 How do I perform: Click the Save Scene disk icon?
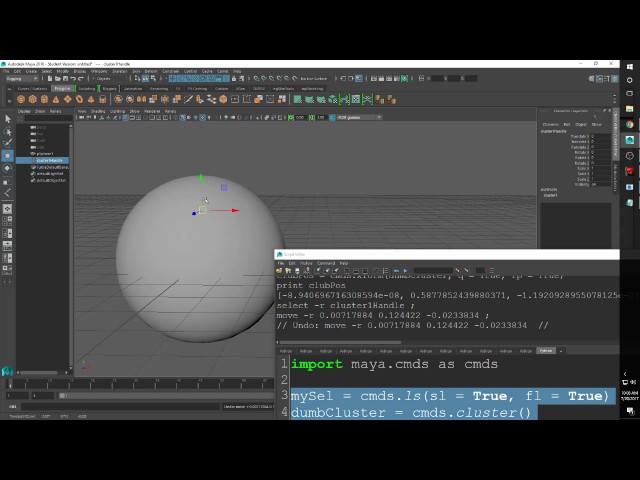65,78
